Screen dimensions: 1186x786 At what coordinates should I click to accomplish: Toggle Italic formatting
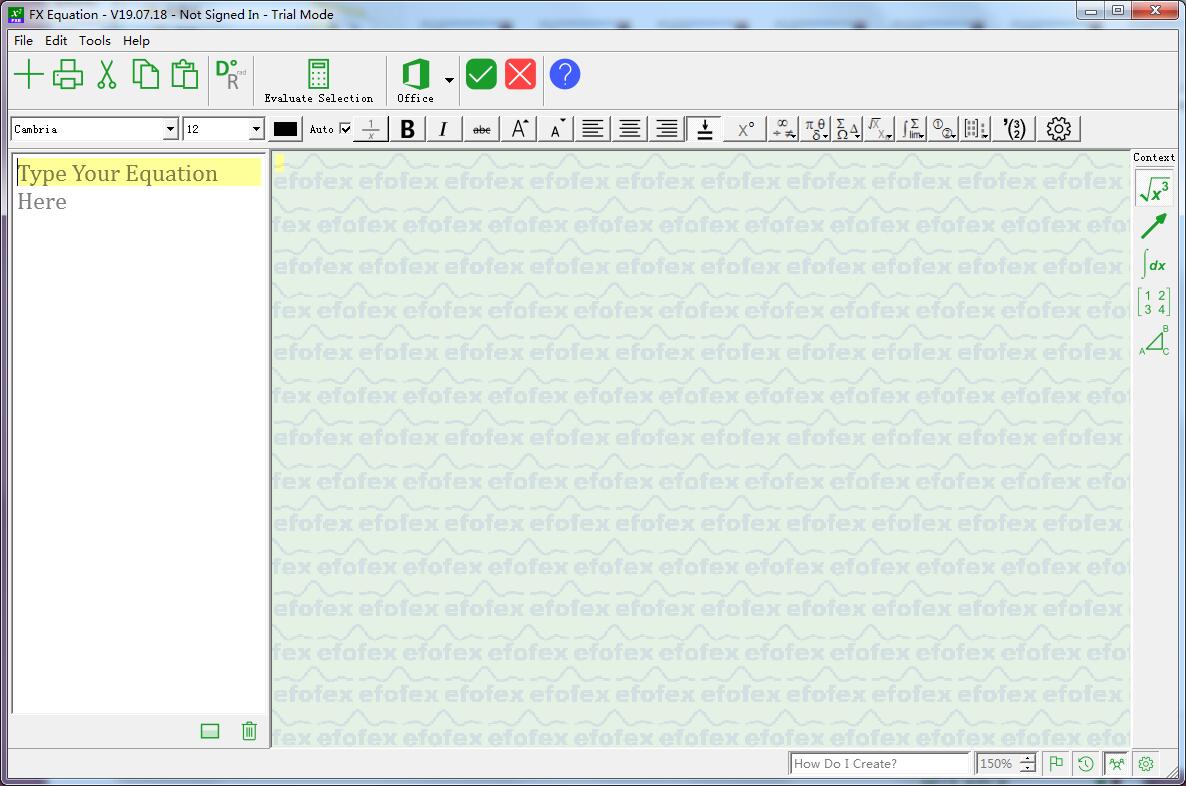(443, 129)
